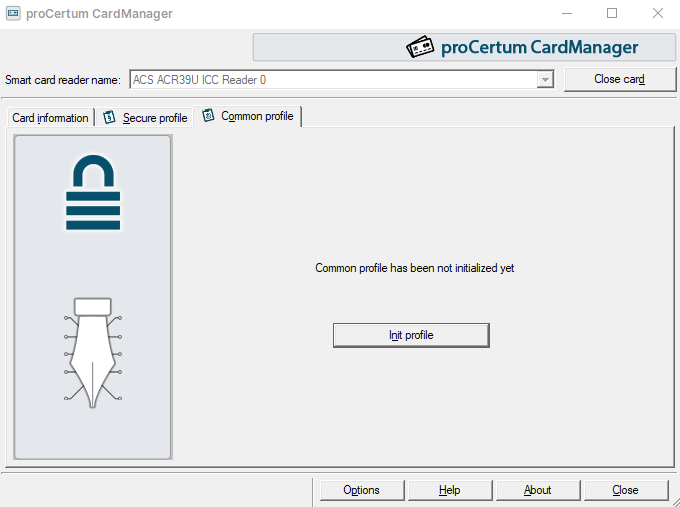
Task: Maximize the proCertum CardManager window
Action: pos(612,14)
